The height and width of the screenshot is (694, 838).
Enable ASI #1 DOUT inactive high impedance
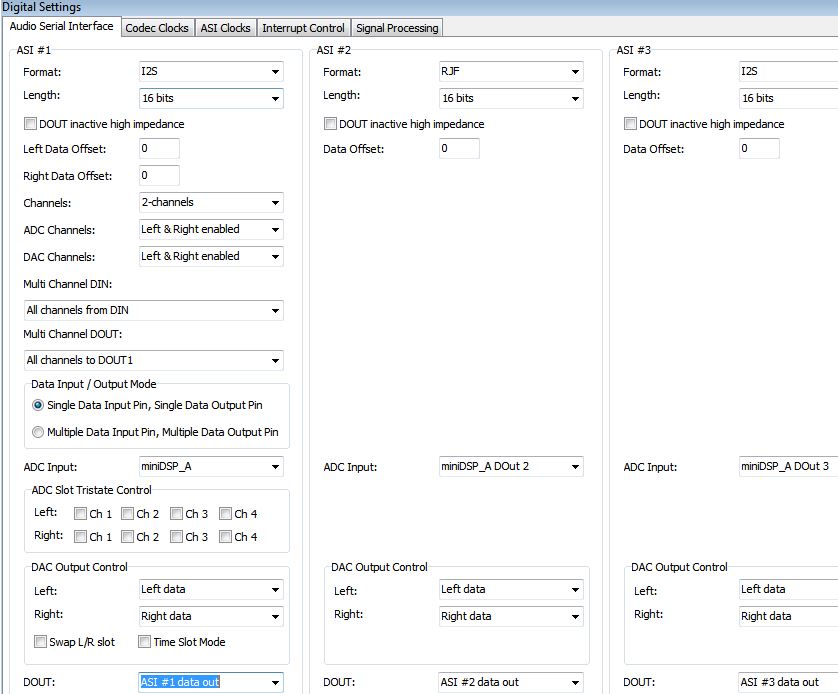tap(30, 124)
